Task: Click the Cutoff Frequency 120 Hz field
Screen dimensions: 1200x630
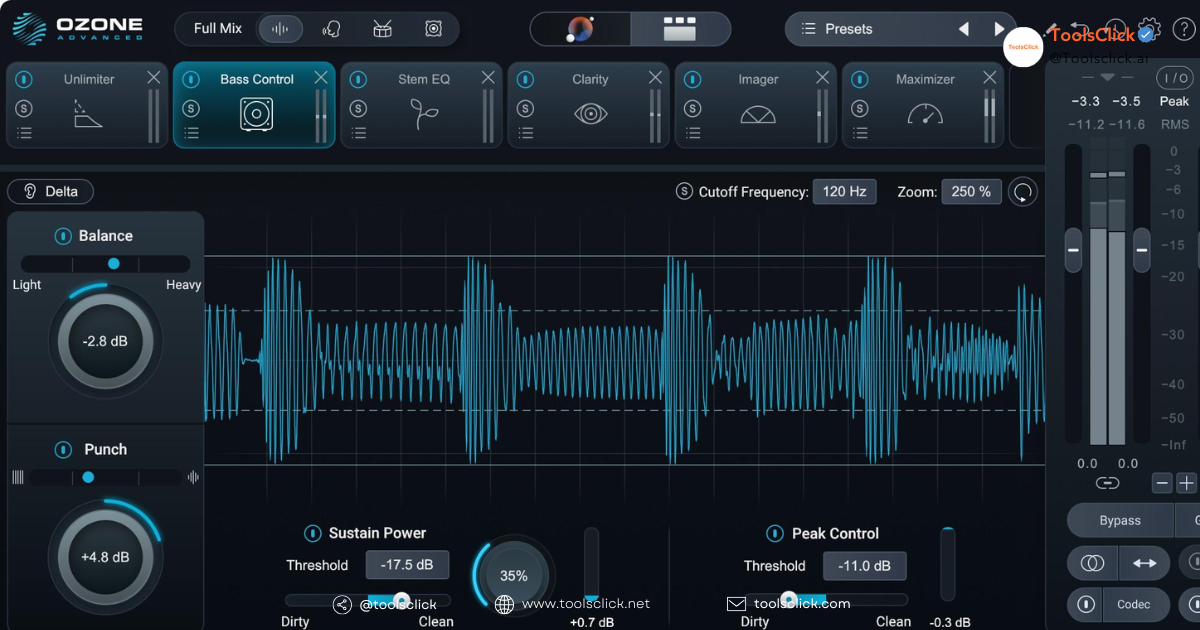Action: click(844, 191)
